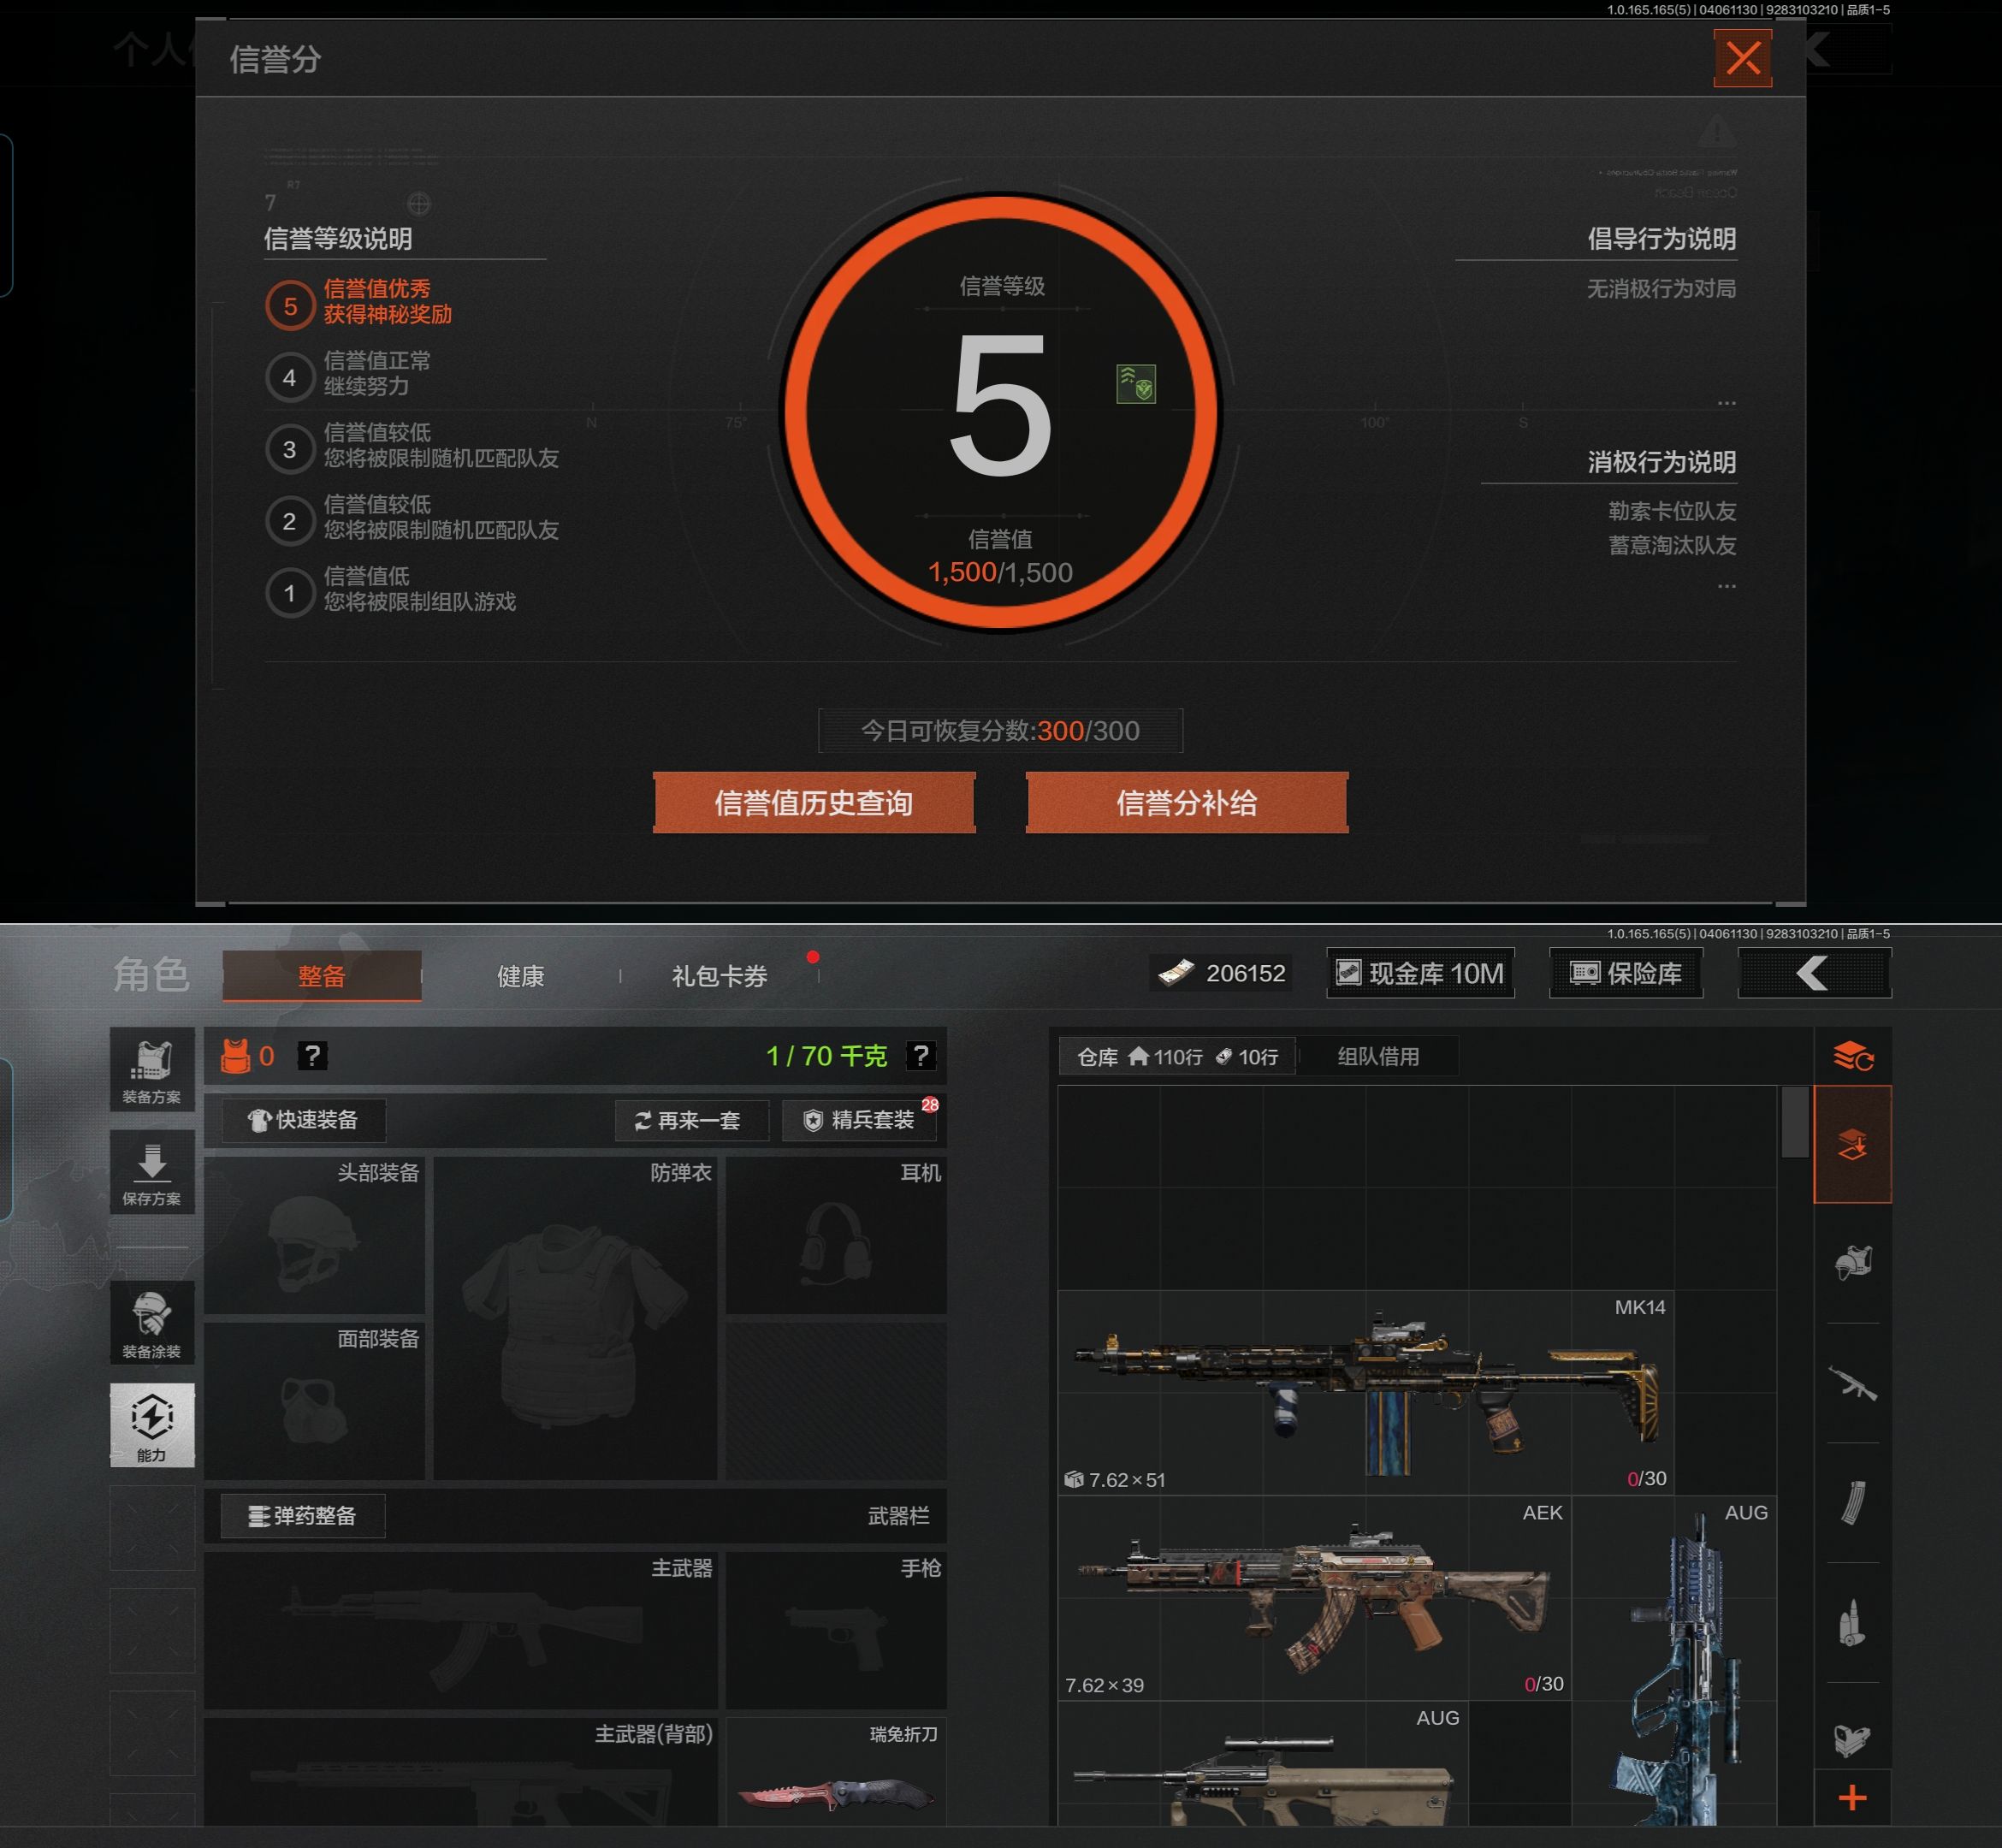Switch to the 健康 tab
This screenshot has height=1848, width=2002.
coord(520,976)
